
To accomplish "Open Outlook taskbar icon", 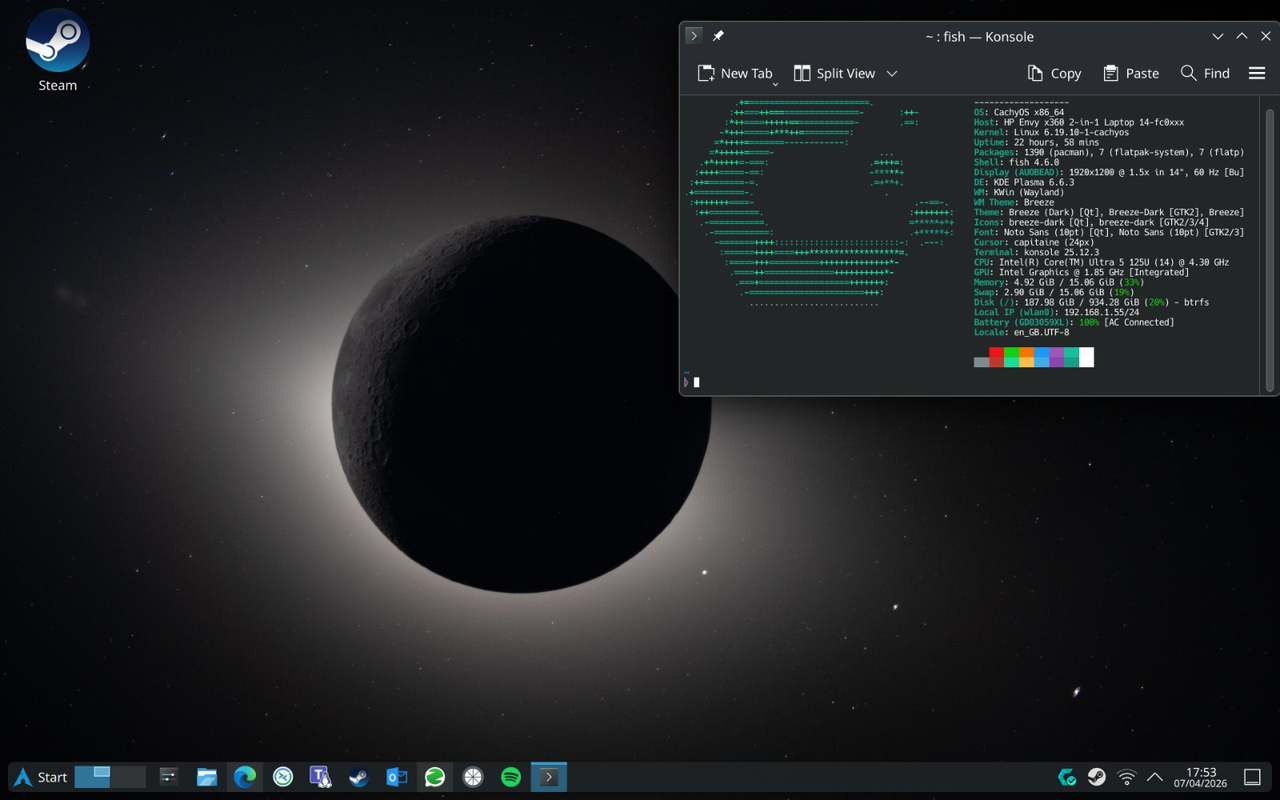I will click(x=397, y=777).
